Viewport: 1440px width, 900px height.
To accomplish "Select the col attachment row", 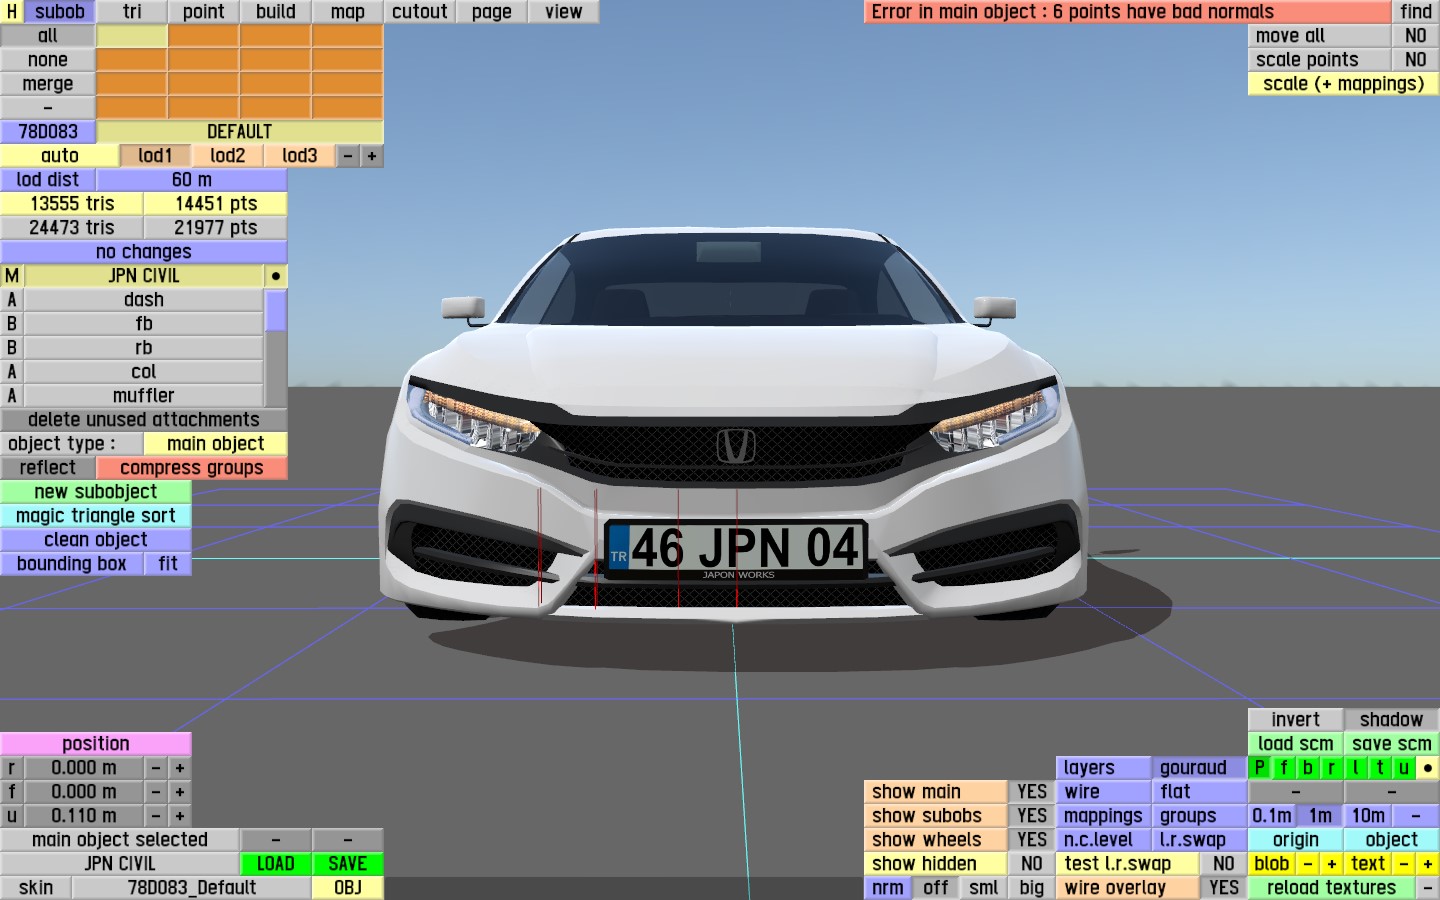I will (x=144, y=372).
